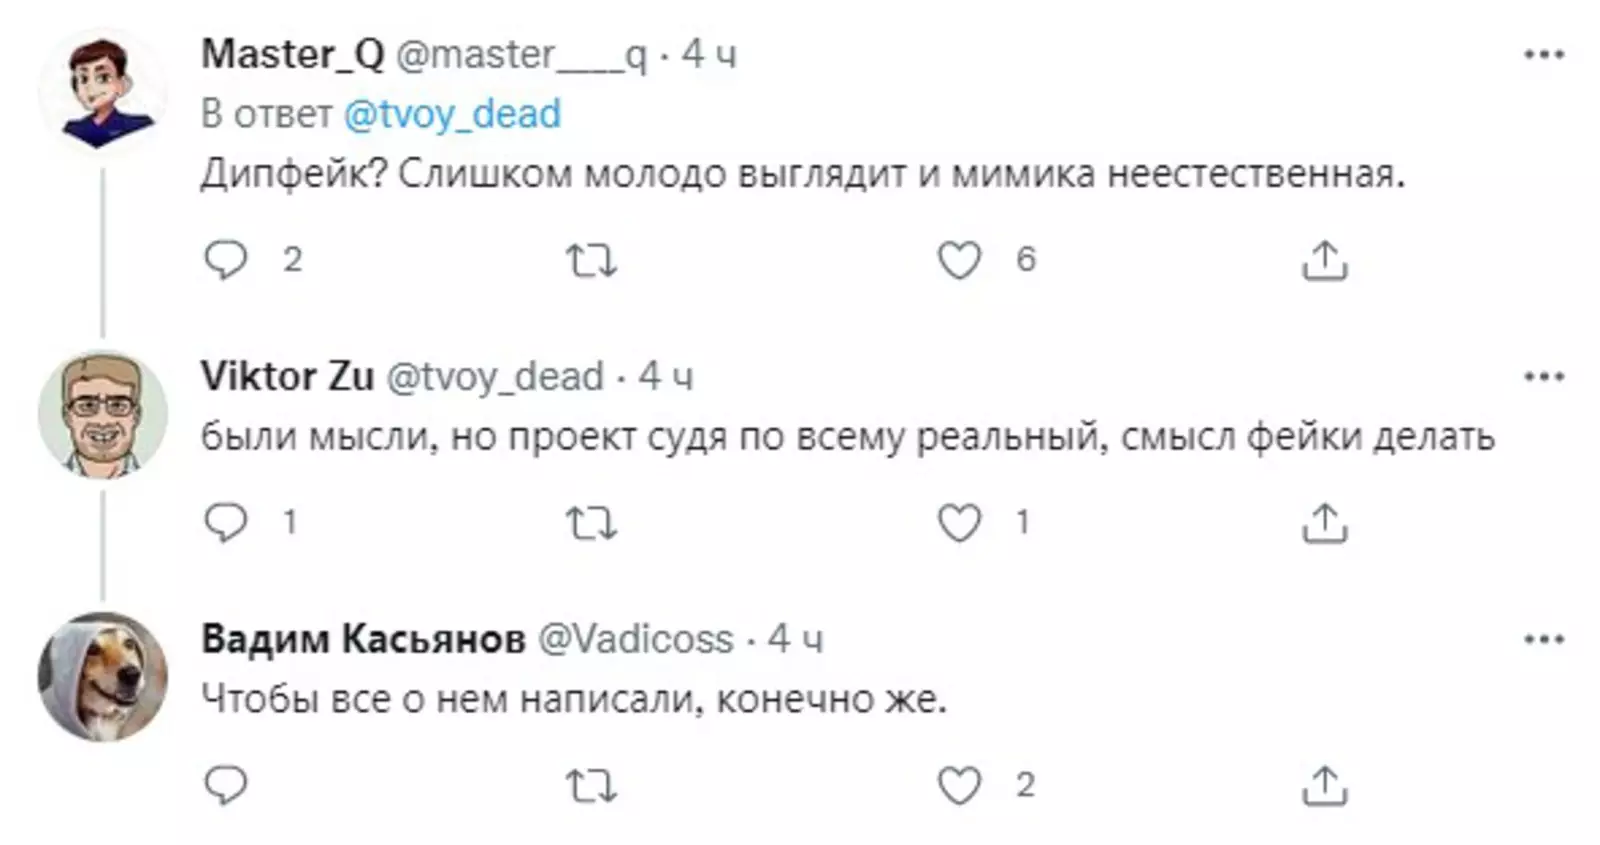
Task: Like Viktor Zu's tweet
Action: tap(959, 523)
